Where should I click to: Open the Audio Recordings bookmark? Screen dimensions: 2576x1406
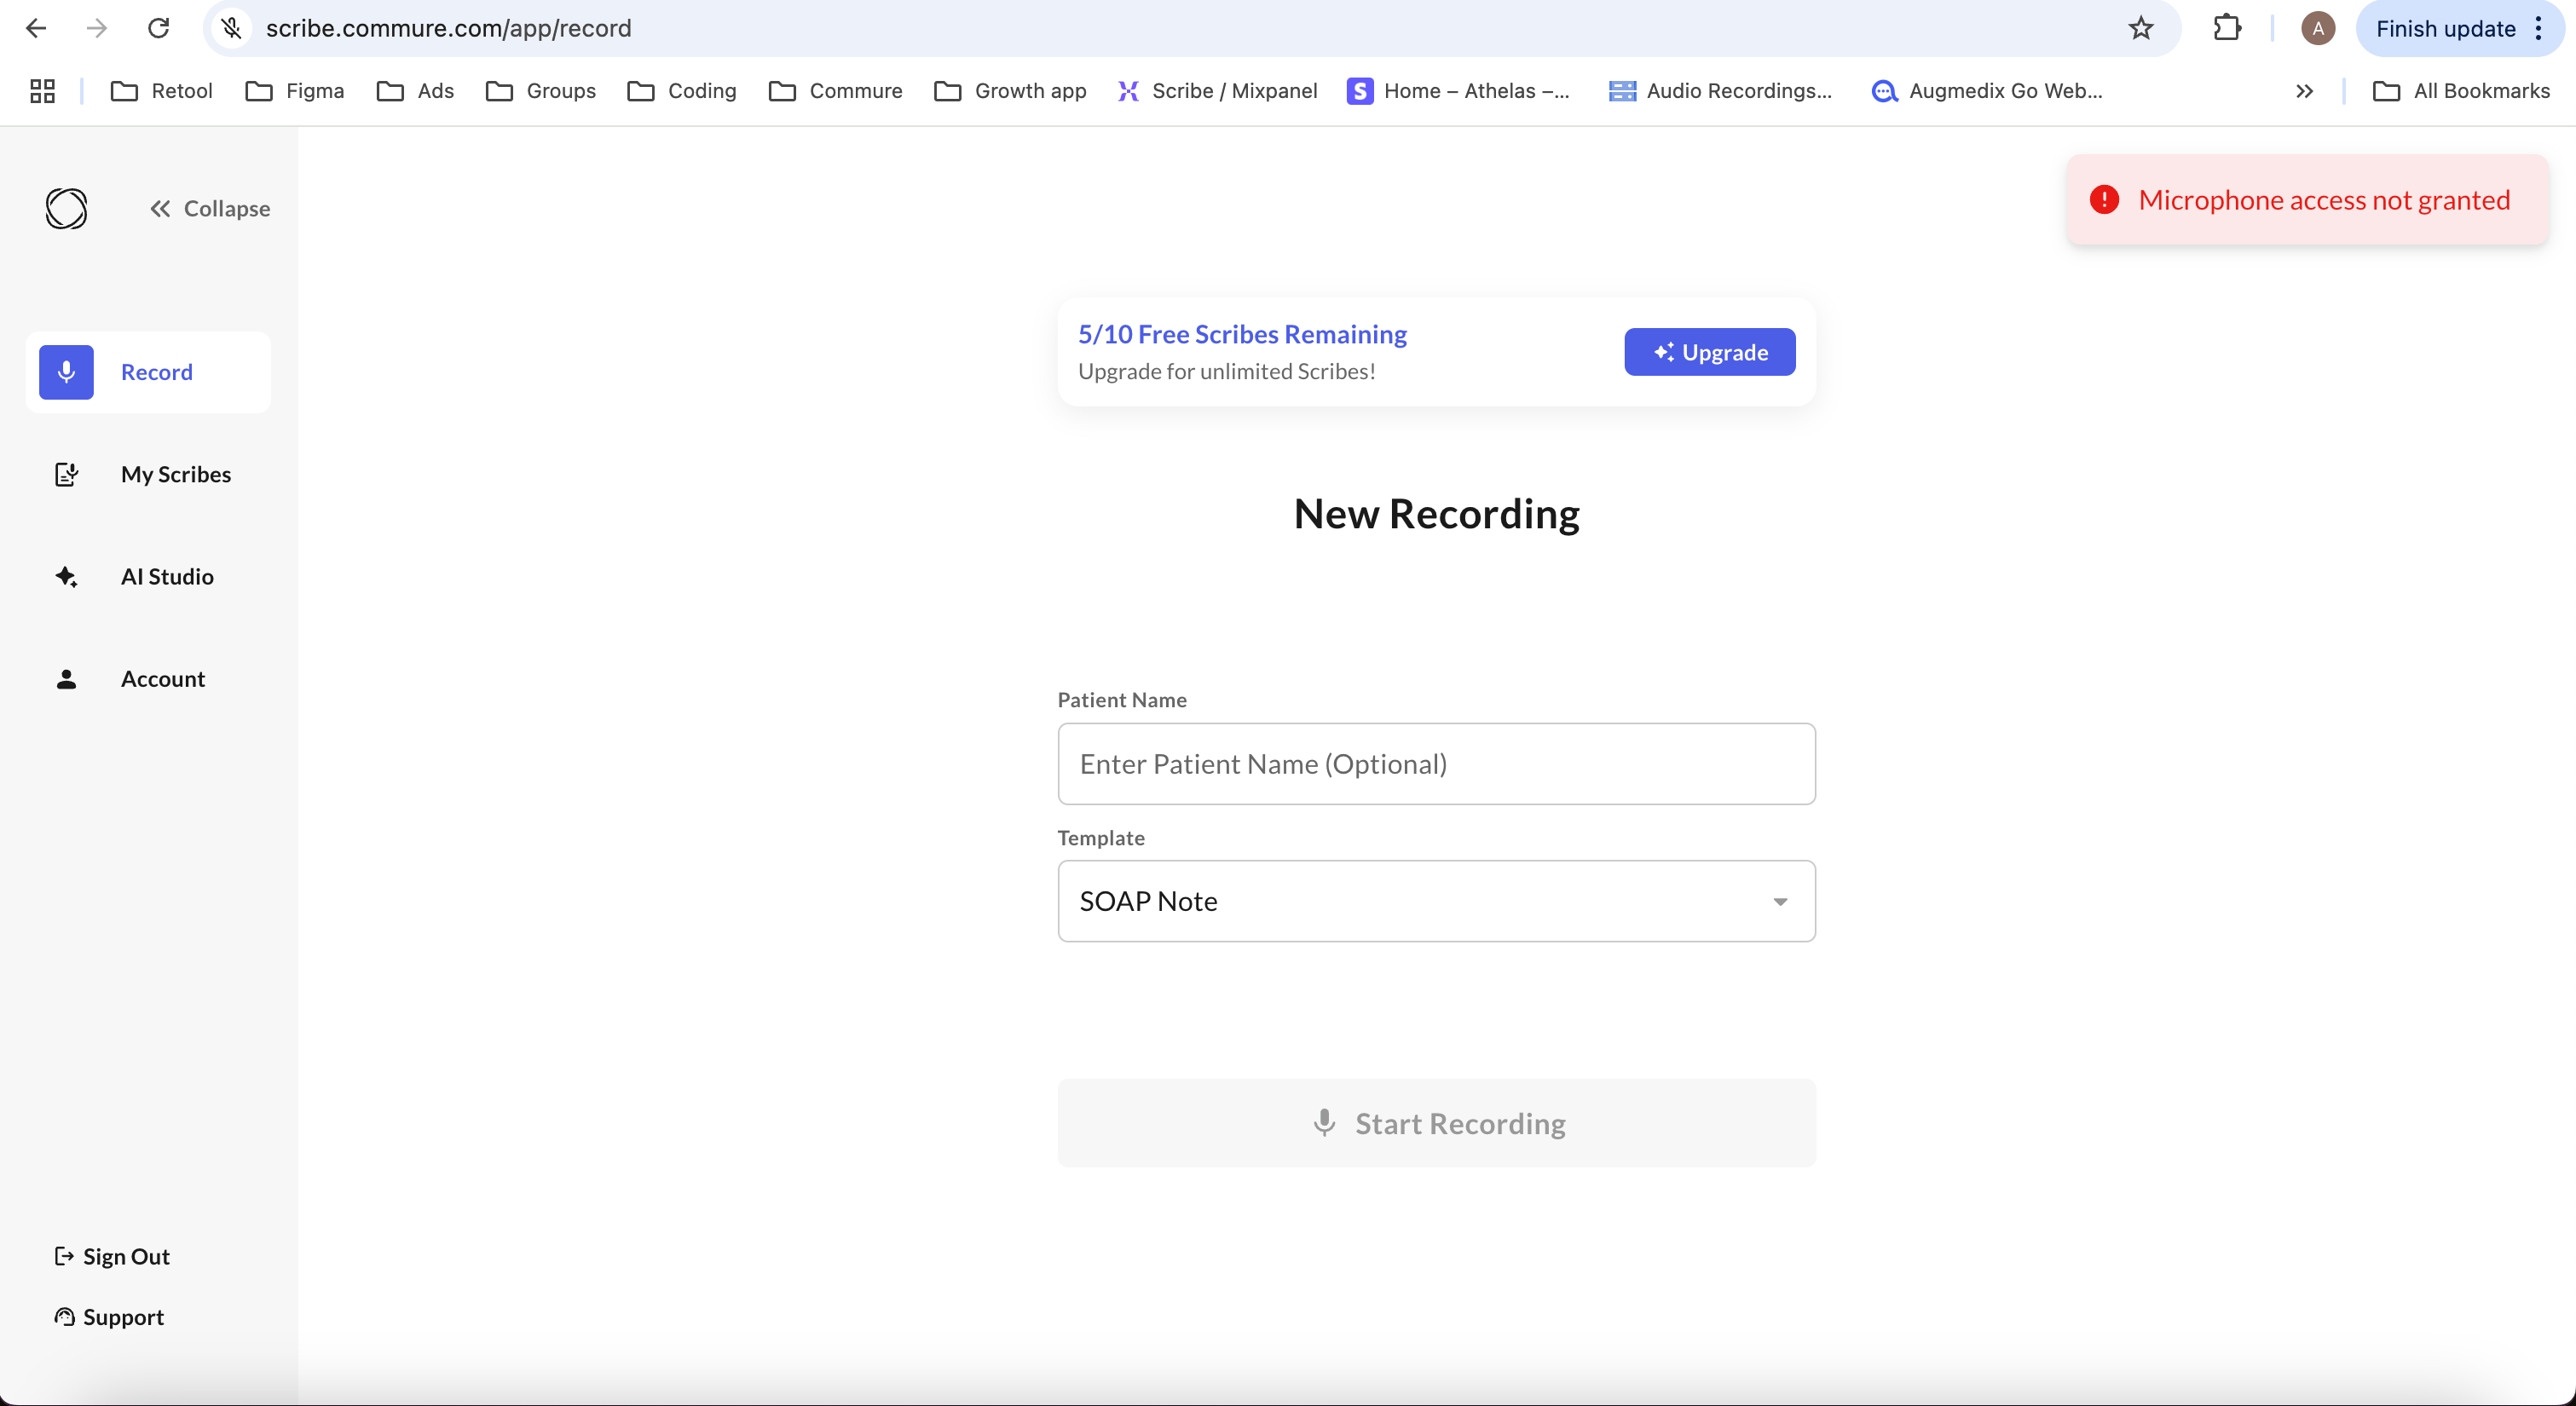click(x=1720, y=91)
